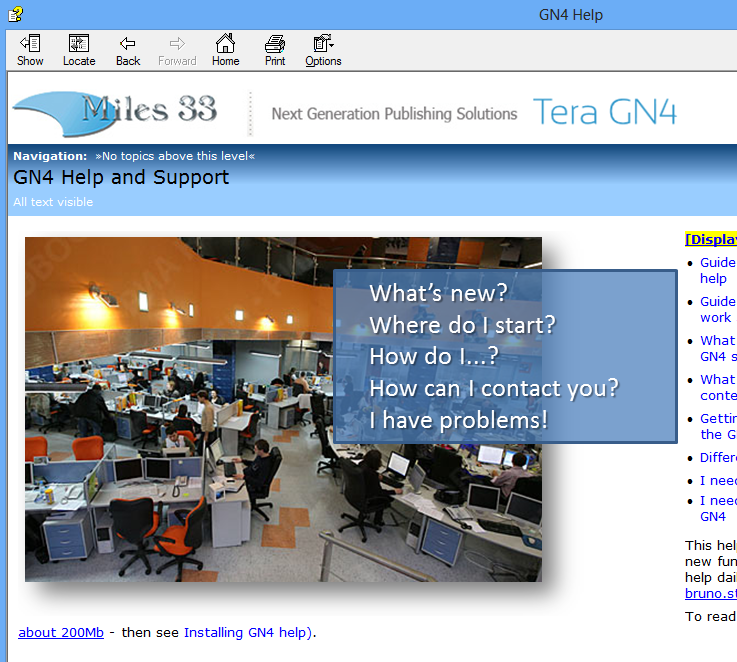Open the 'Differe...' list link
Screen dimensions: 737x662
[x=718, y=457]
